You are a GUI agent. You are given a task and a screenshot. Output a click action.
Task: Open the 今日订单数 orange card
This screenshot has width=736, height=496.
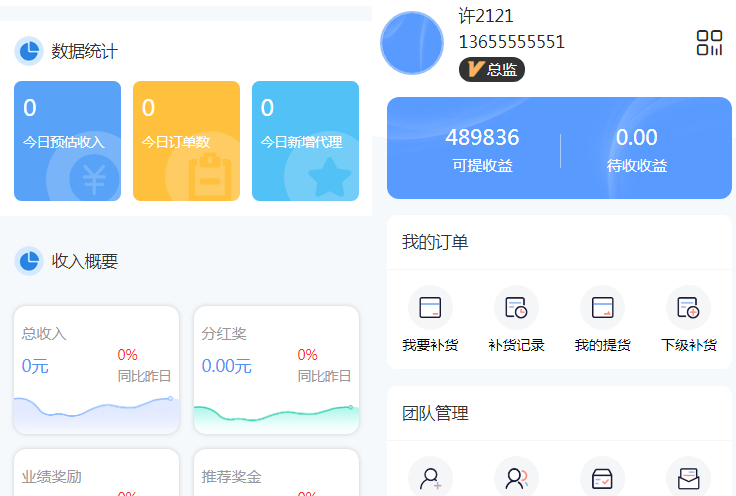click(x=186, y=141)
